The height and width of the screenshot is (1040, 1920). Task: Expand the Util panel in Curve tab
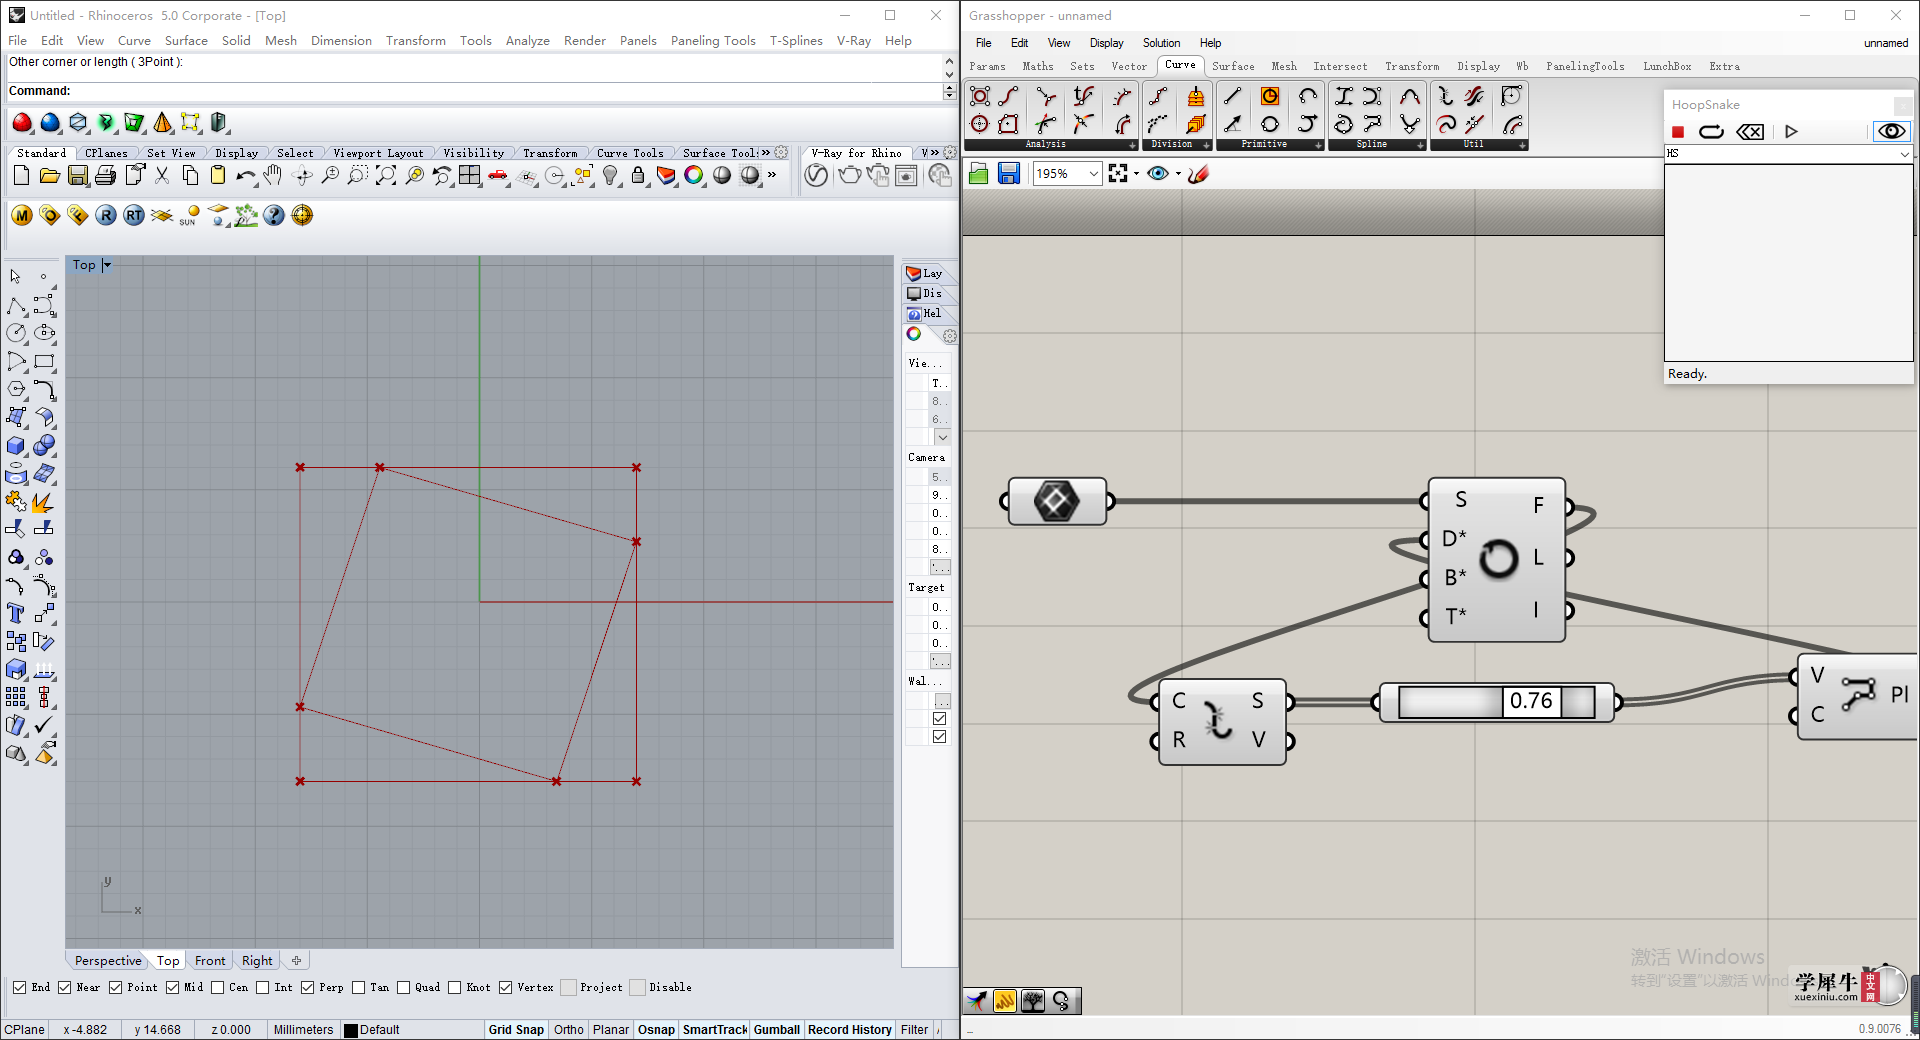pyautogui.click(x=1523, y=145)
